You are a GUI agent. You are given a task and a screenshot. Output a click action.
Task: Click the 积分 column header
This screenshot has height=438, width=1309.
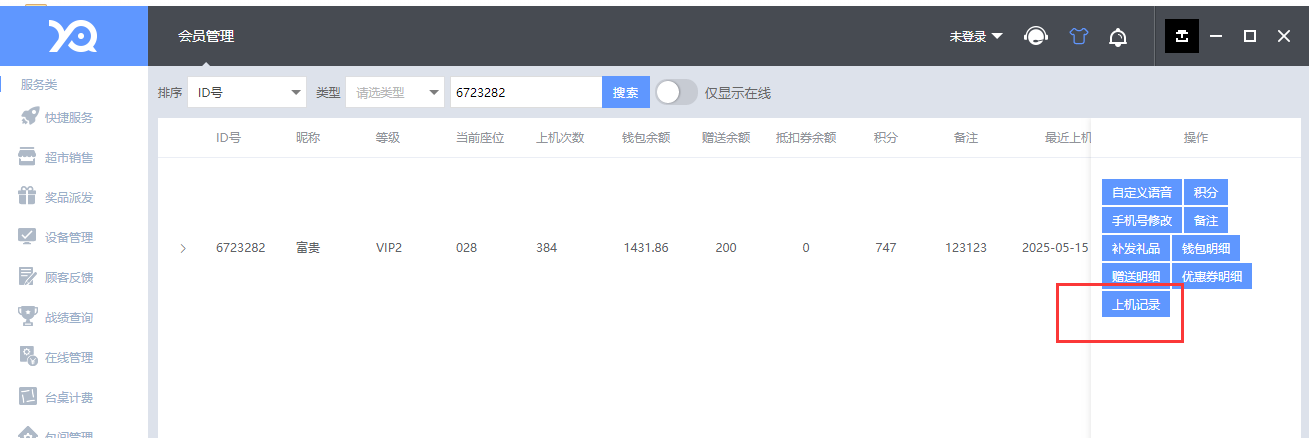pyautogui.click(x=885, y=137)
